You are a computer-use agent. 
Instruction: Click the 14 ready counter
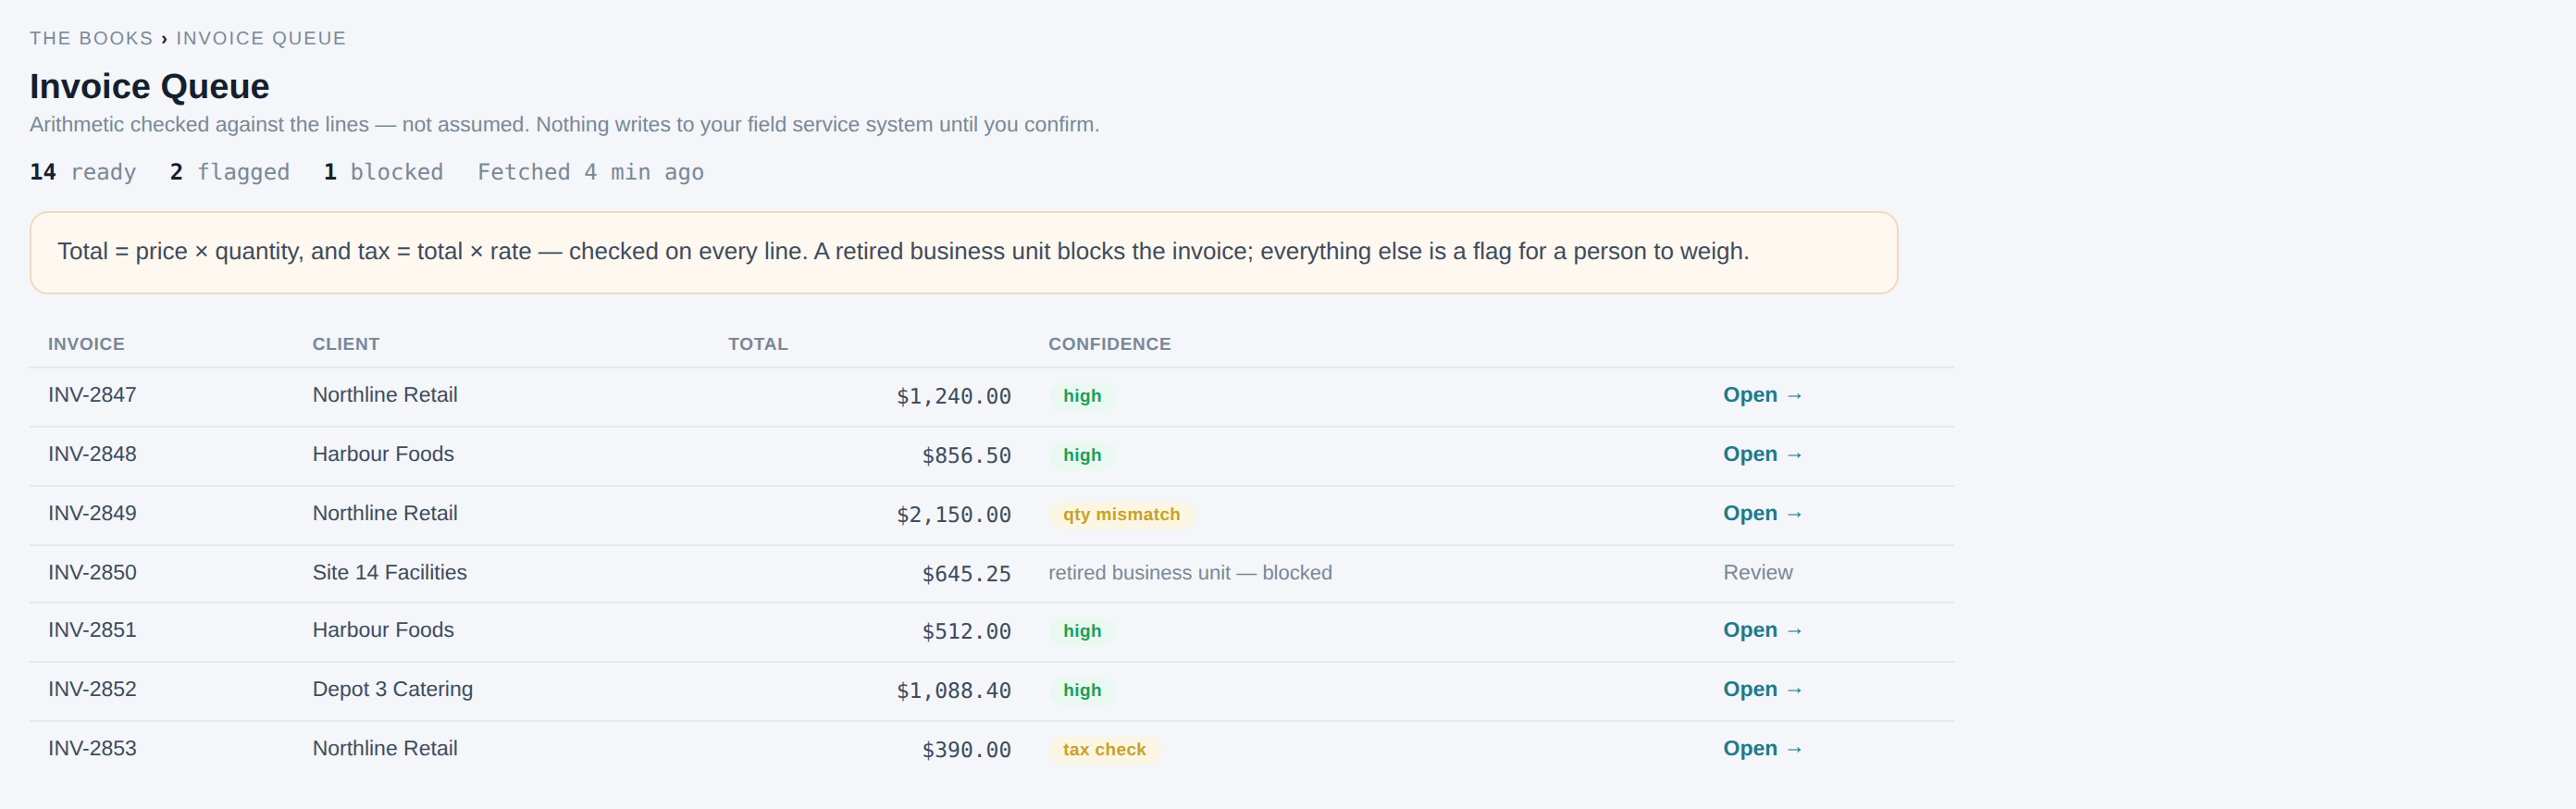click(x=83, y=172)
